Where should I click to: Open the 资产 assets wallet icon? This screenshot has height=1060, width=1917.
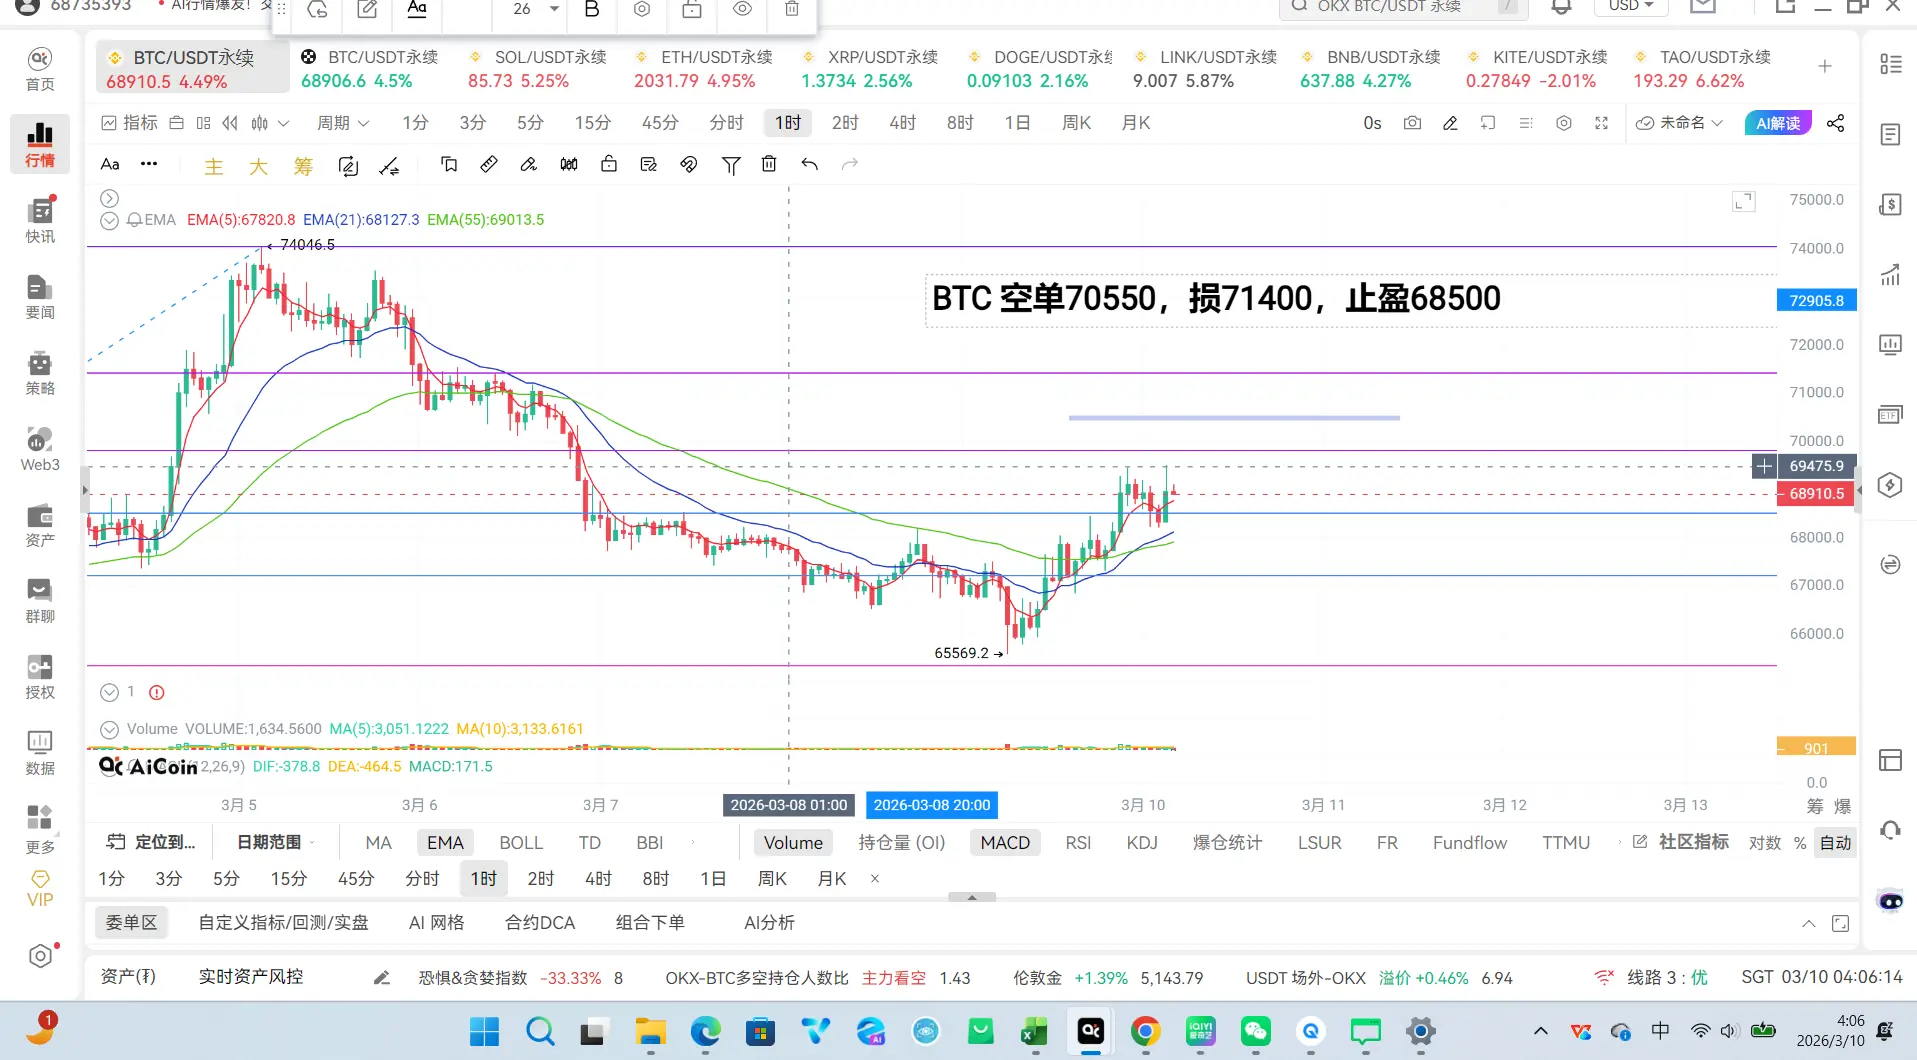click(40, 524)
